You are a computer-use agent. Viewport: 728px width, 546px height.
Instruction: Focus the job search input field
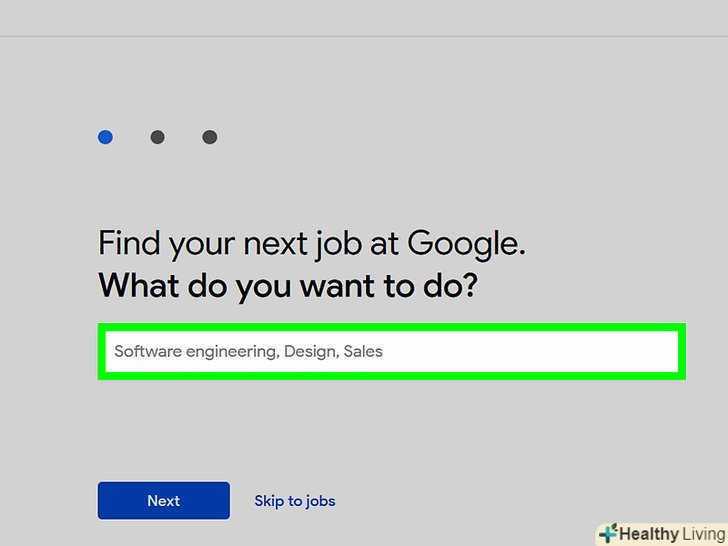tap(391, 351)
